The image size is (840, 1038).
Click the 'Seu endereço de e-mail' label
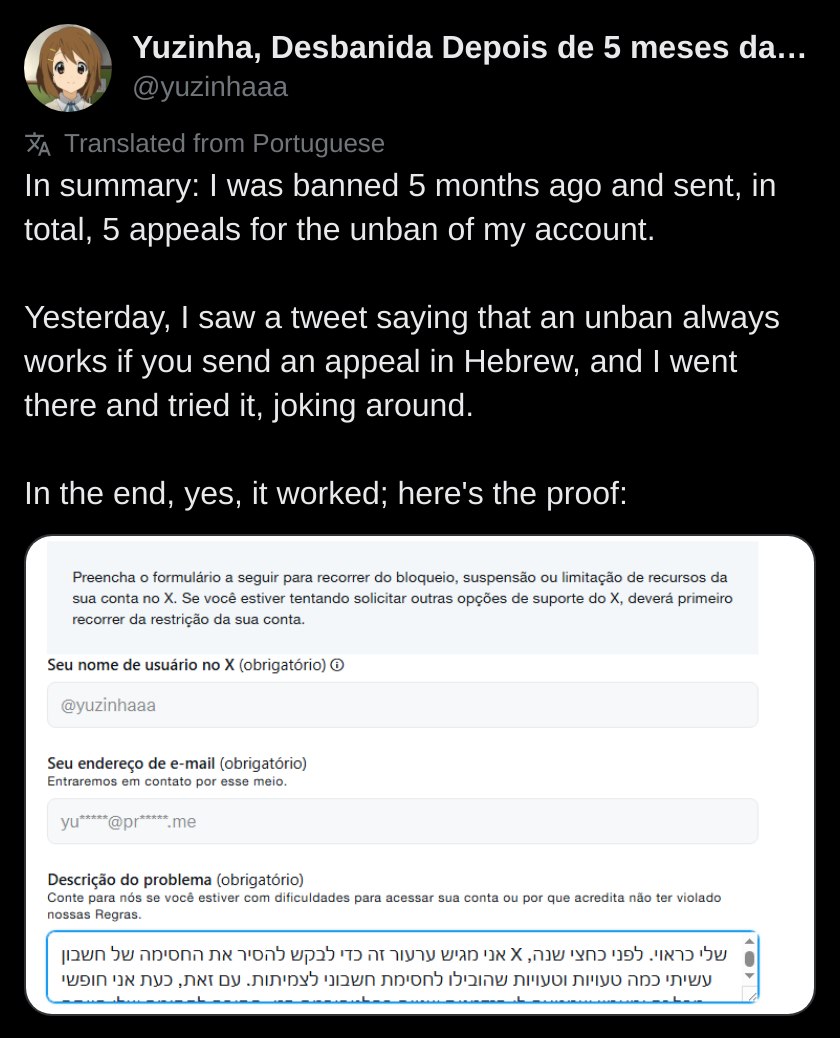pos(131,763)
